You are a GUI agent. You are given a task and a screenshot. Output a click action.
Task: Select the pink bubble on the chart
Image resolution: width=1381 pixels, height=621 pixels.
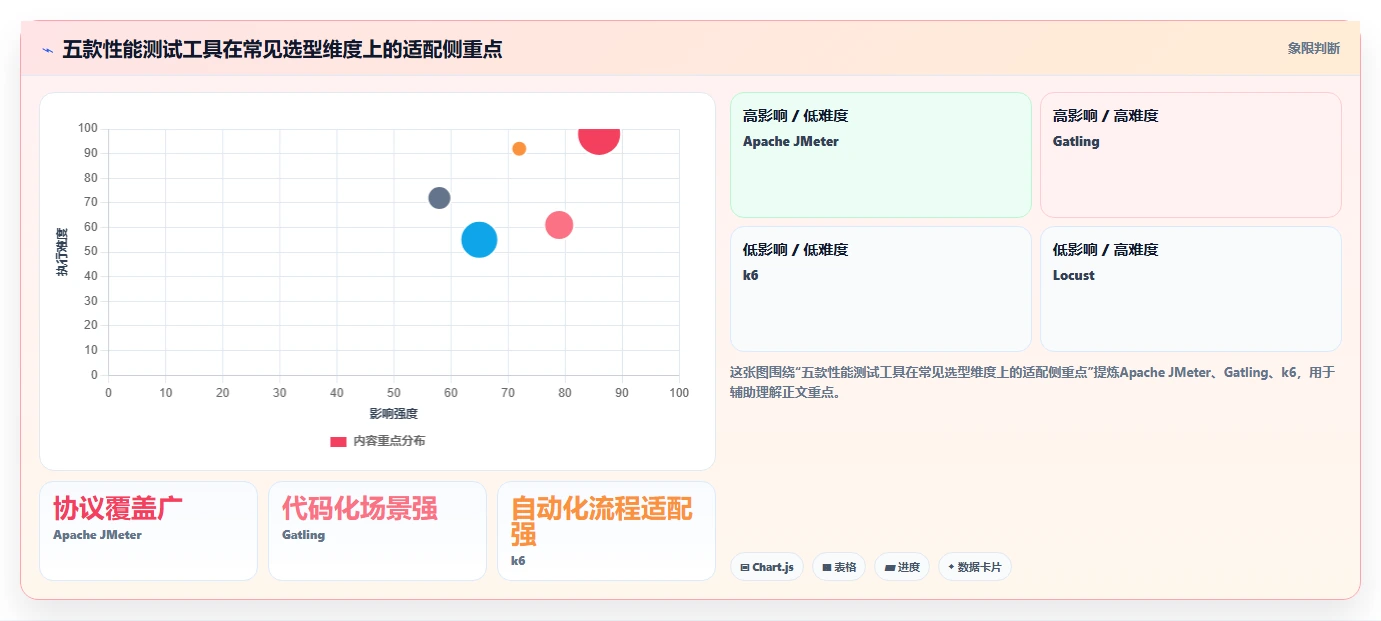(x=559, y=225)
